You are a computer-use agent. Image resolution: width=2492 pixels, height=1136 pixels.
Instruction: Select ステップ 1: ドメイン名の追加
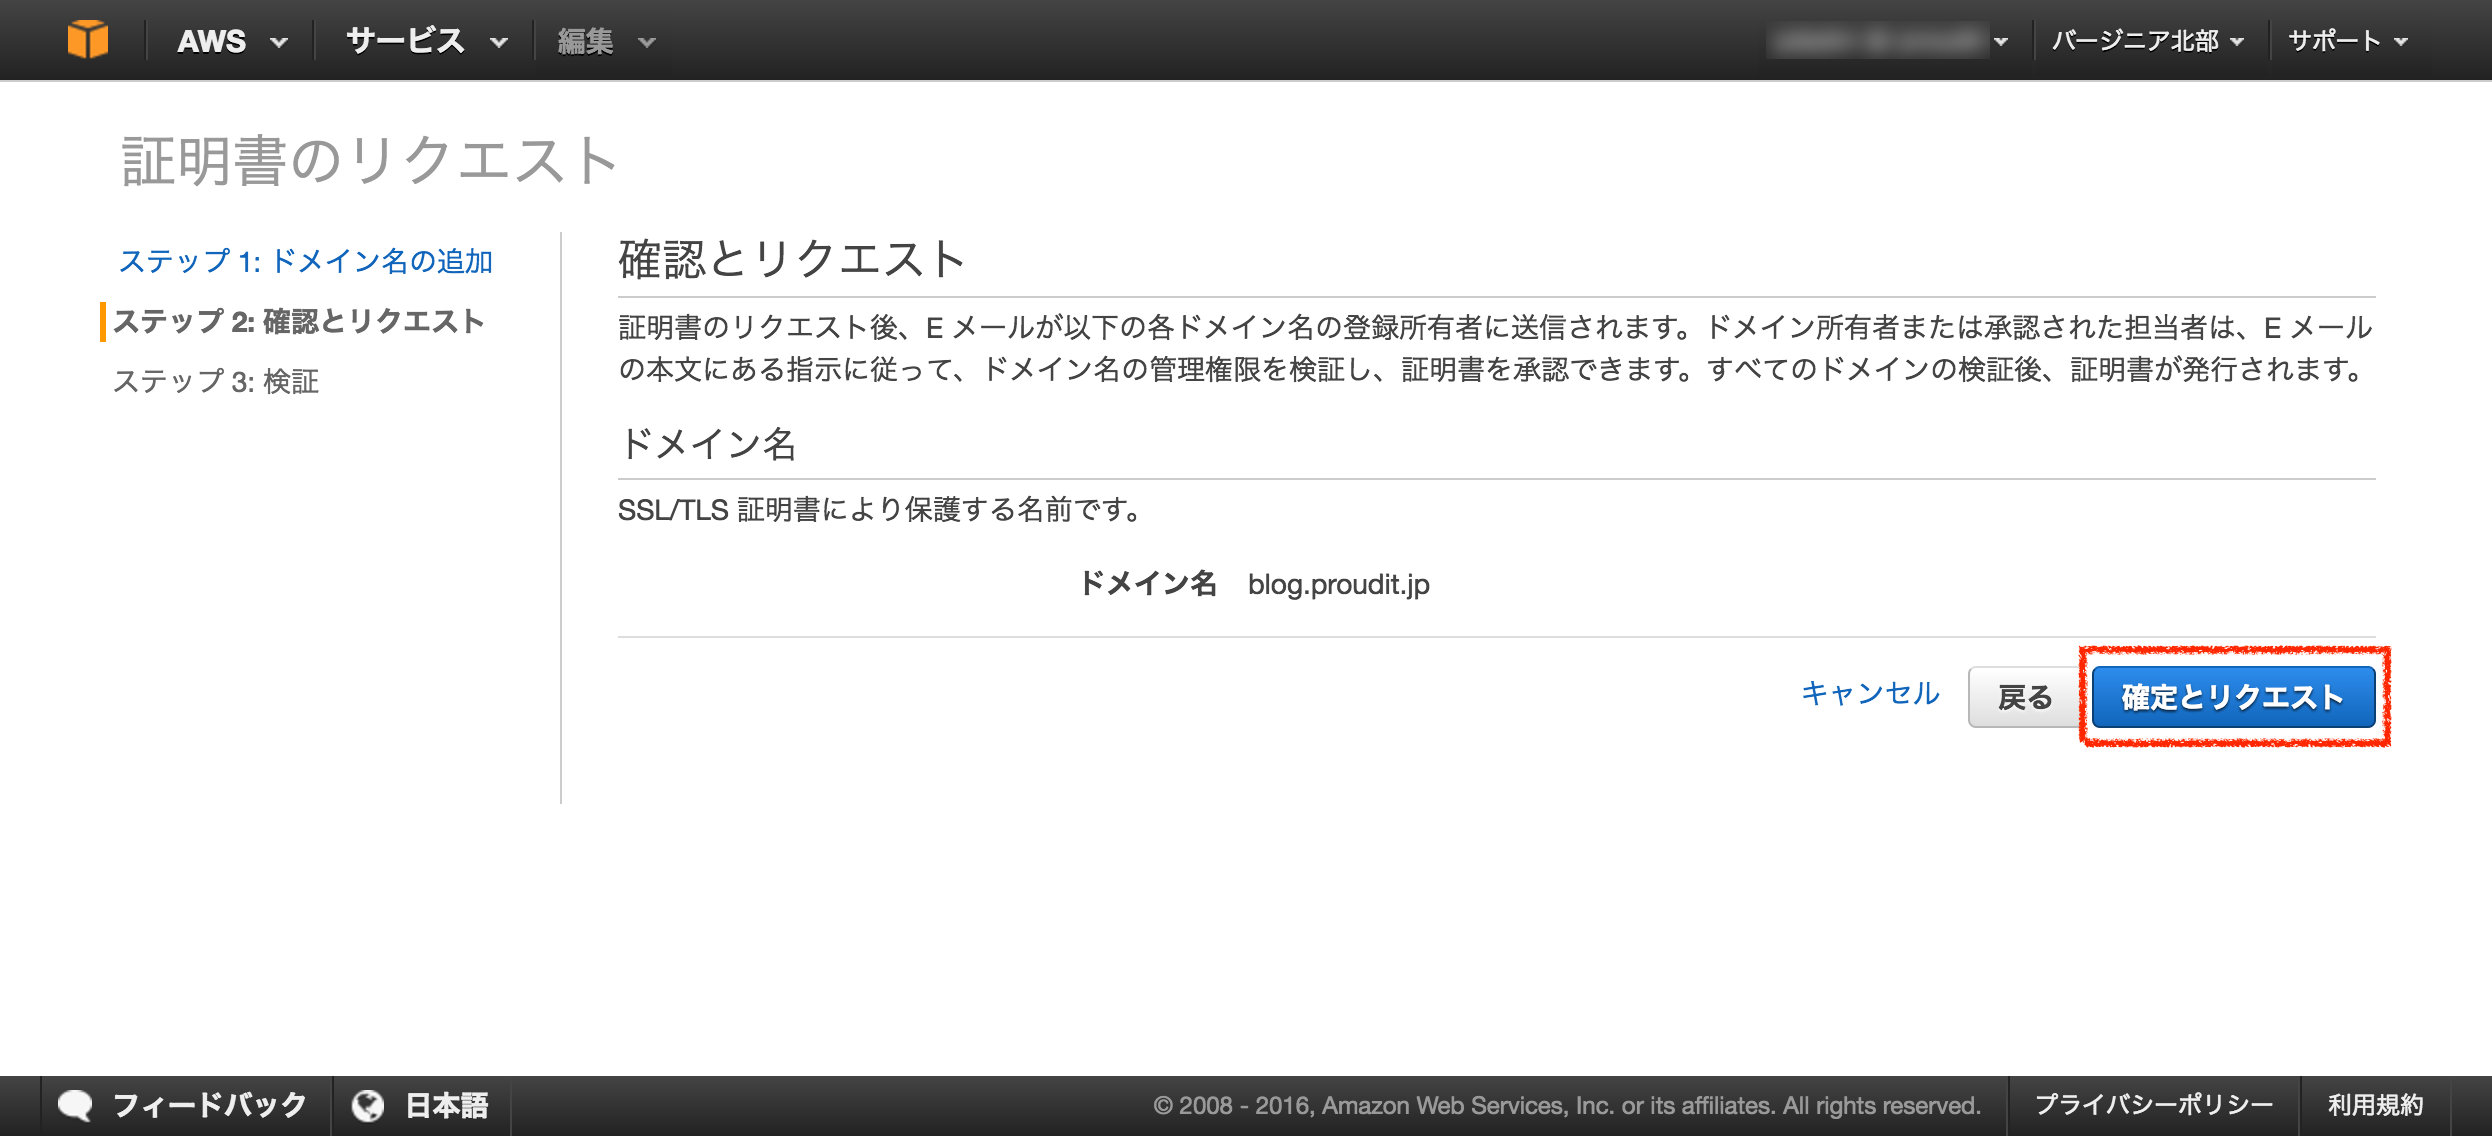click(305, 261)
